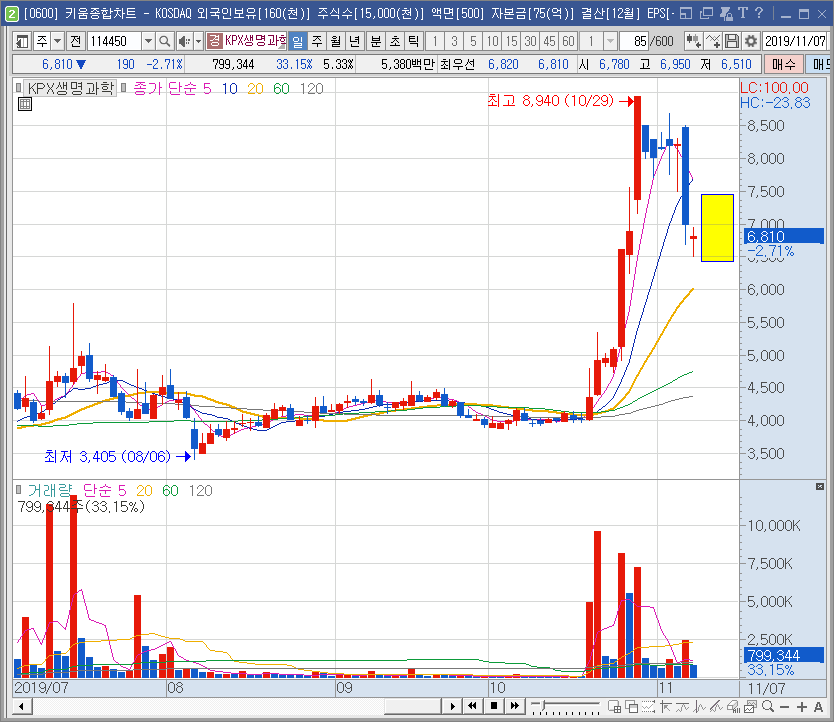Click the 30 interval button
The image size is (834, 722).
coord(530,41)
